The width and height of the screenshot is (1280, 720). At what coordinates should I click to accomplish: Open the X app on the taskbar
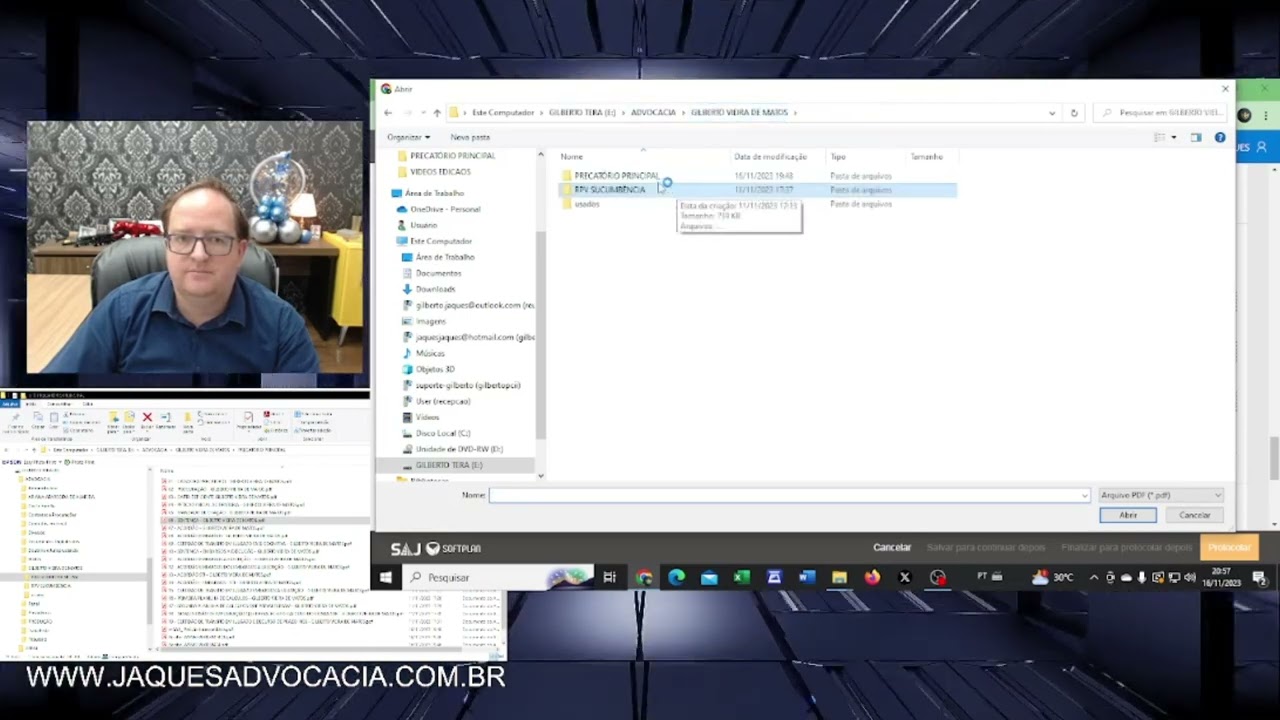tap(905, 577)
